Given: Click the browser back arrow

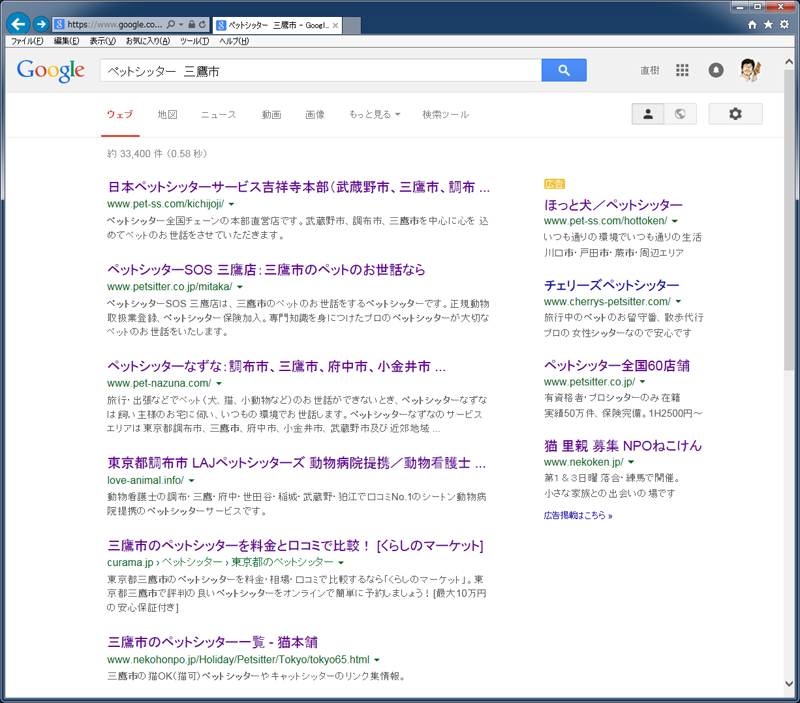Looking at the screenshot, I should (x=17, y=23).
